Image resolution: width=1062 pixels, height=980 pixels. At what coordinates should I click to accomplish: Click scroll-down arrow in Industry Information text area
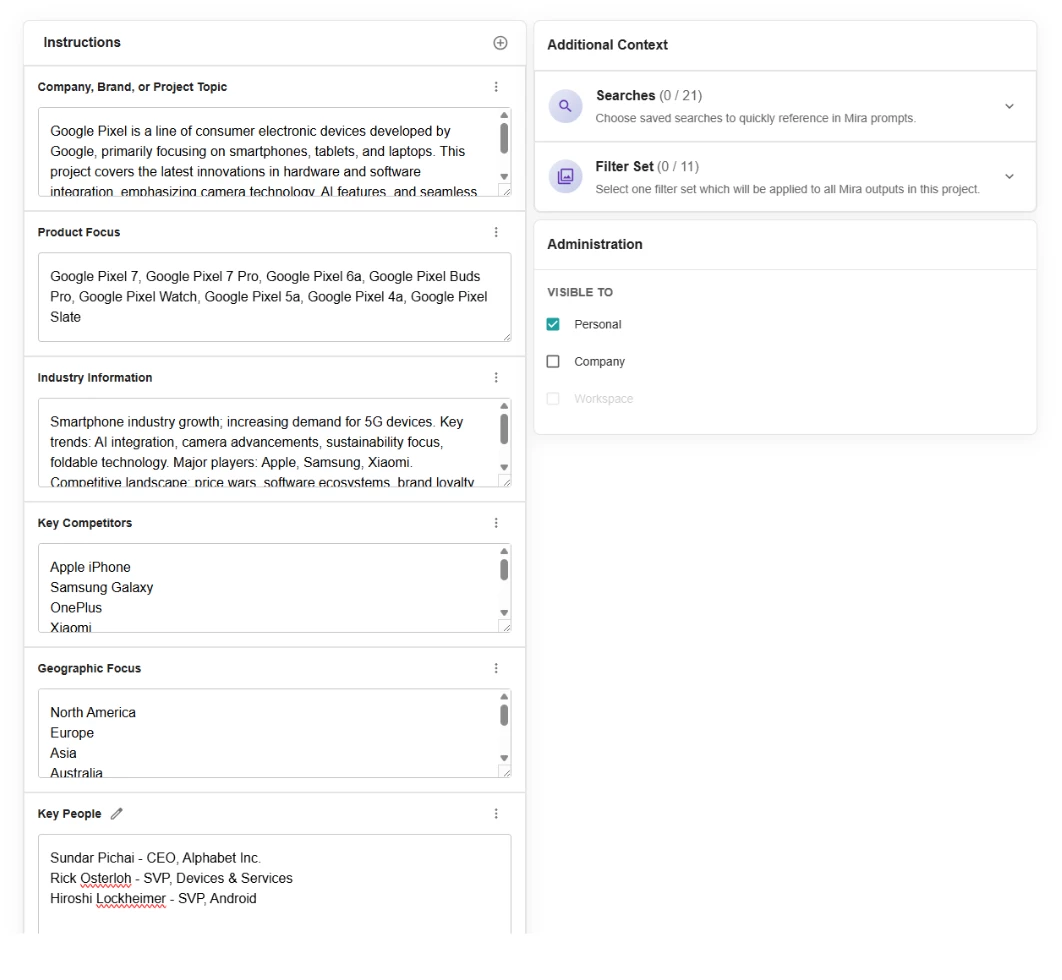[504, 467]
